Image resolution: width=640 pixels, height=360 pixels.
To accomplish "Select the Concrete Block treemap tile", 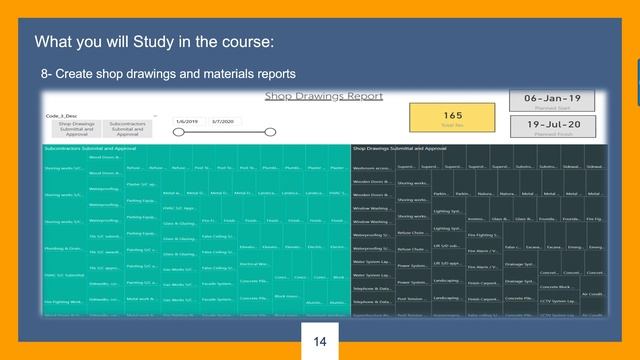I will click(558, 283).
